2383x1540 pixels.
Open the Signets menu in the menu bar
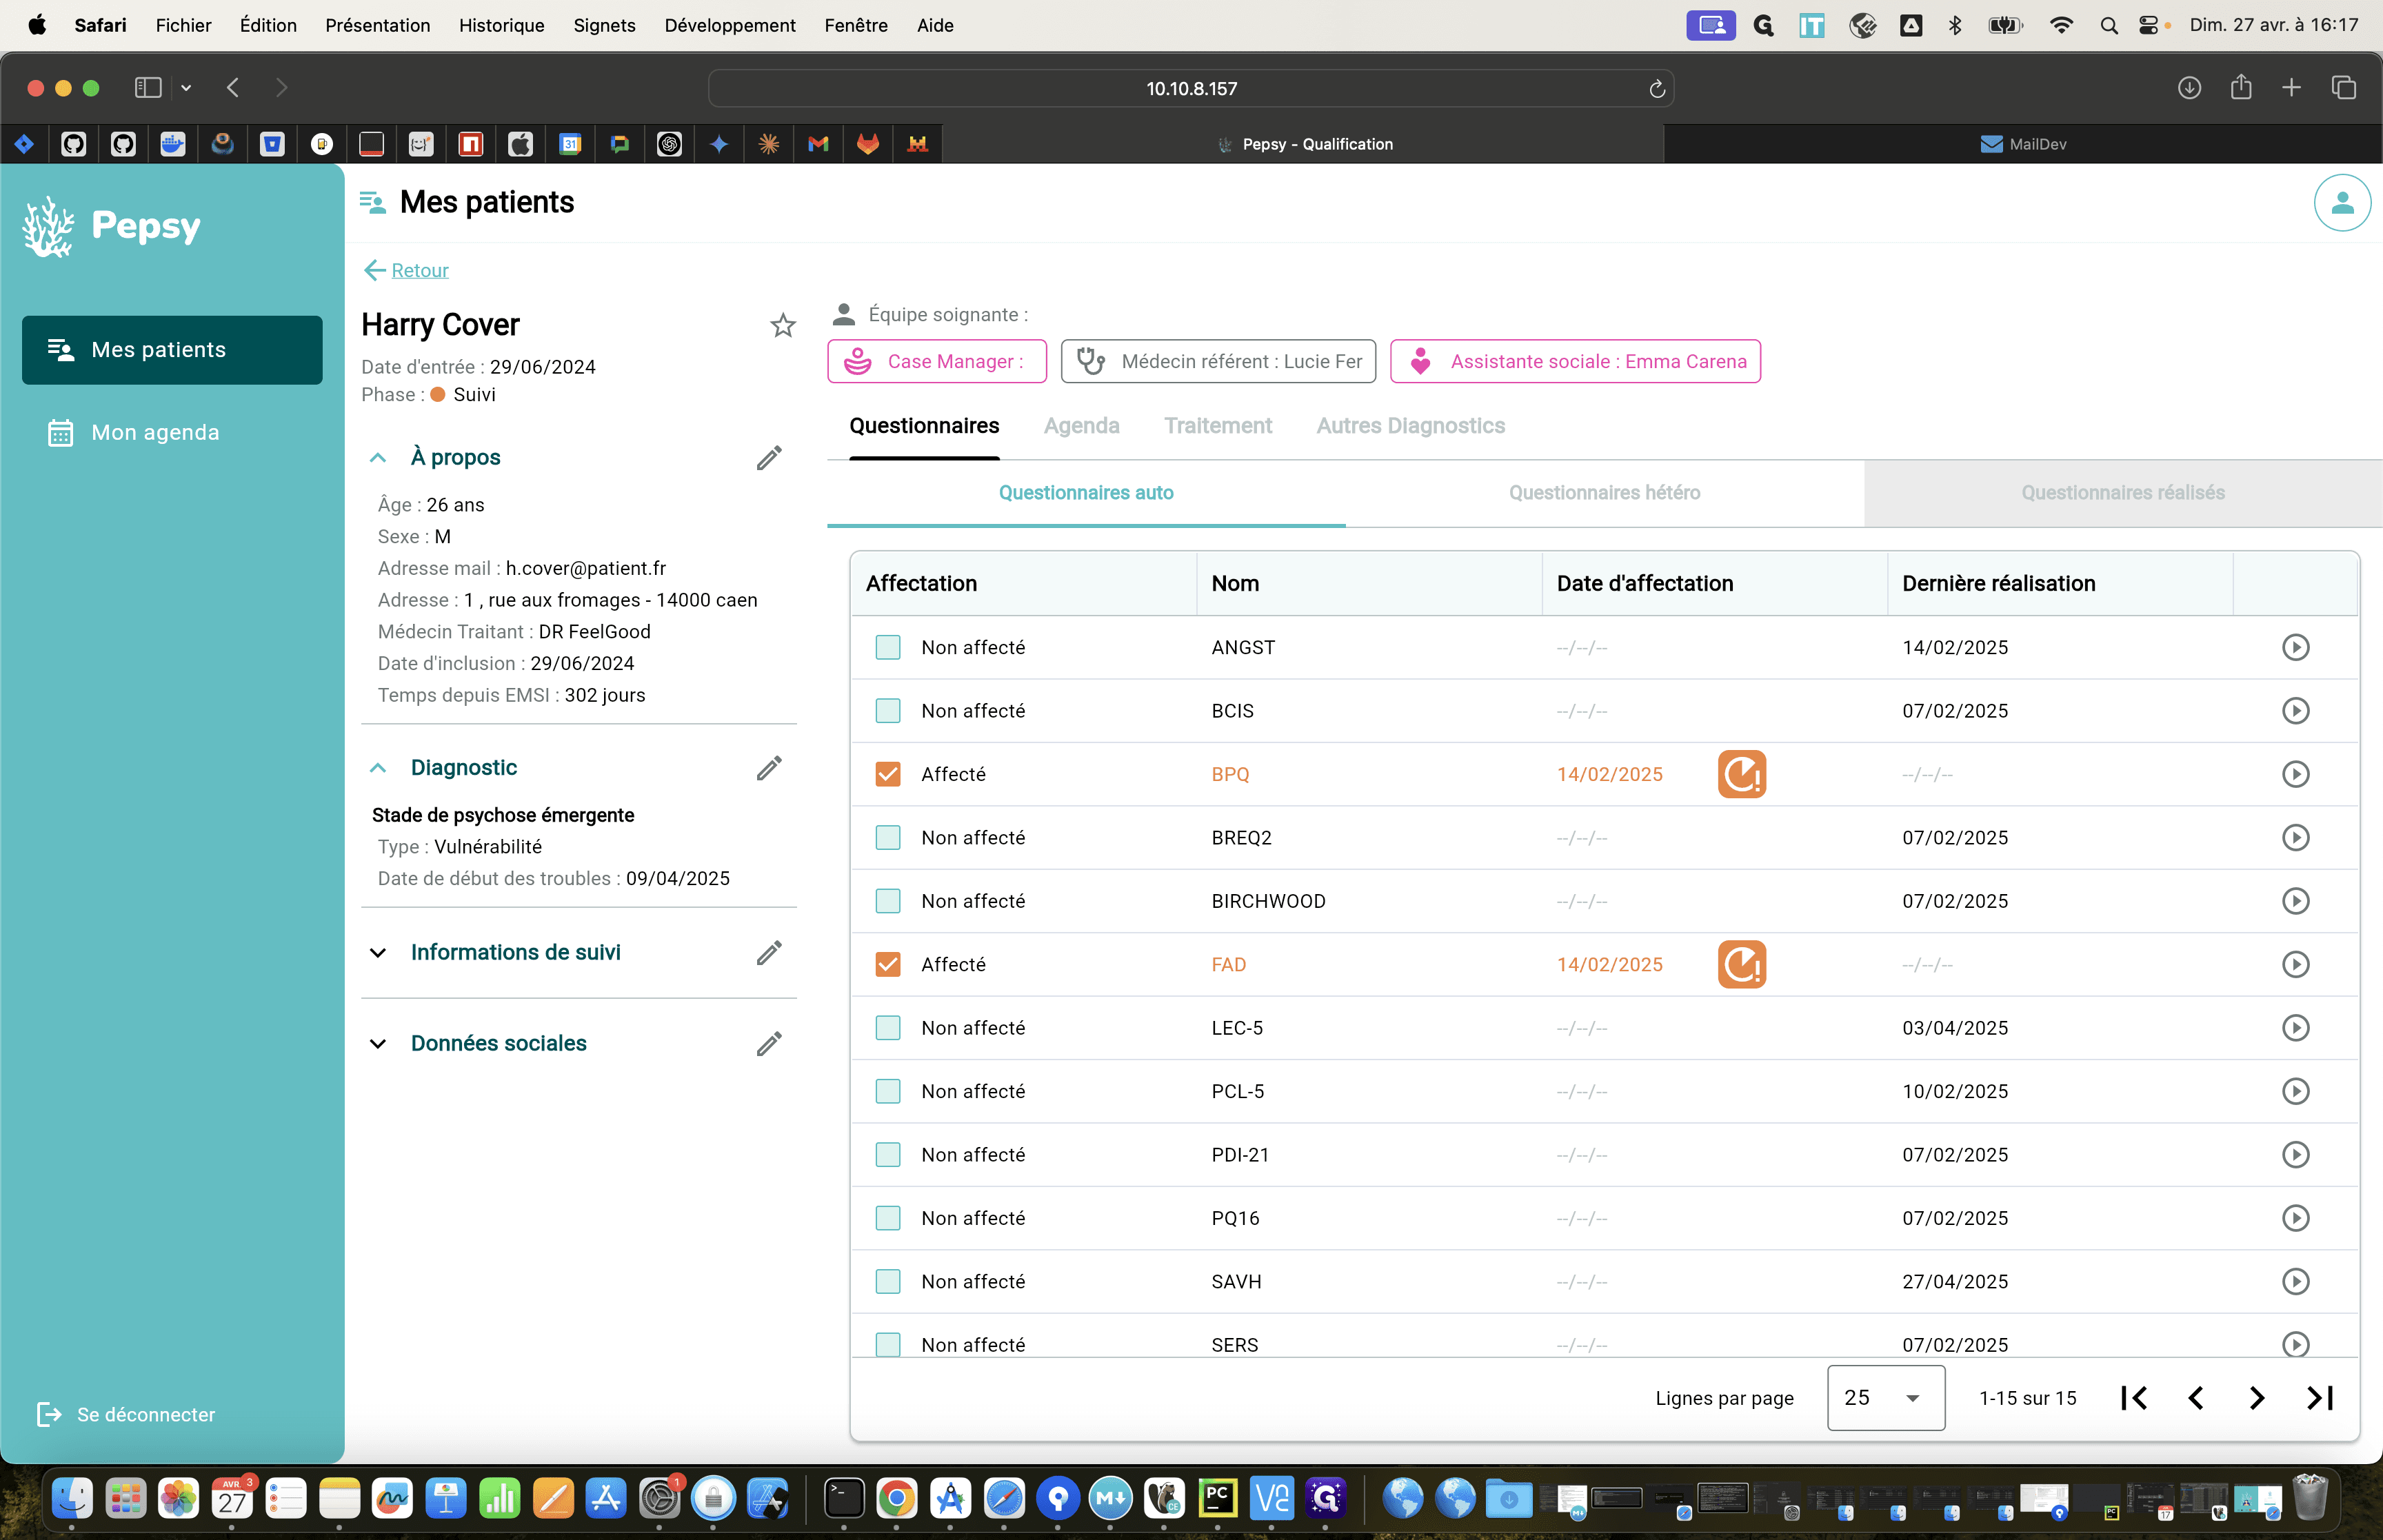click(x=604, y=25)
